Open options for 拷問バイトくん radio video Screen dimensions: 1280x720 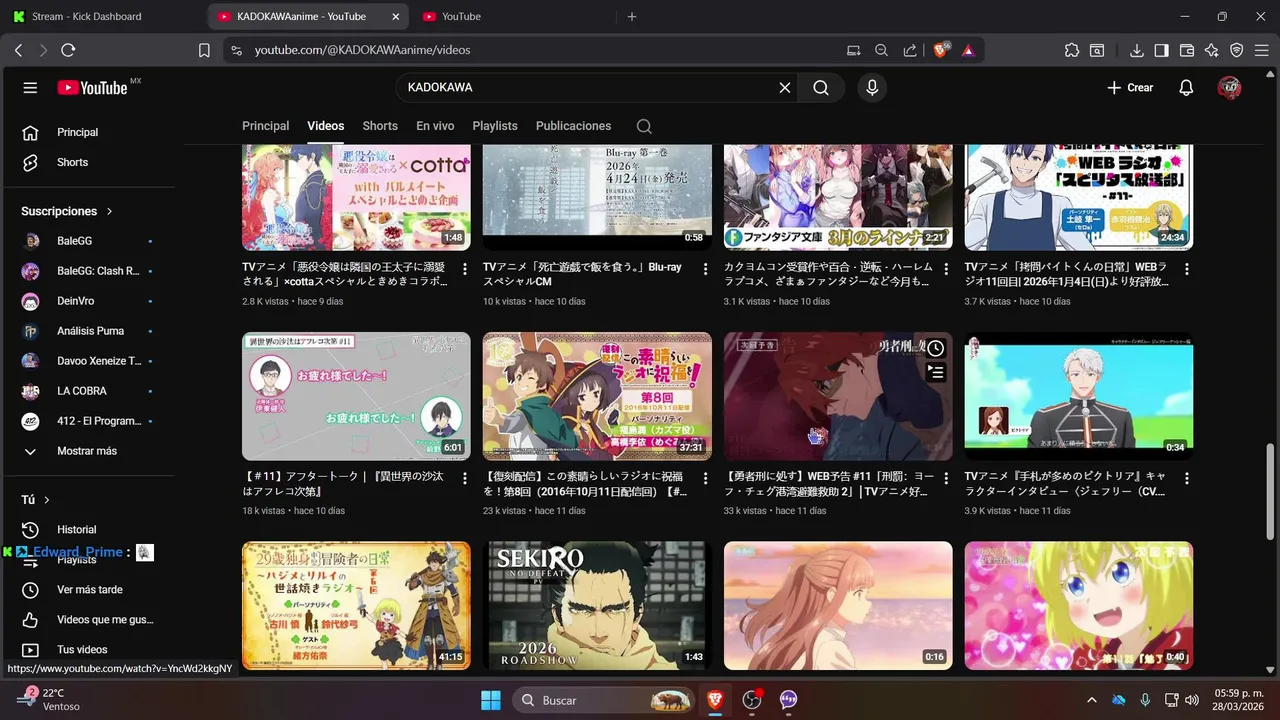click(1187, 269)
